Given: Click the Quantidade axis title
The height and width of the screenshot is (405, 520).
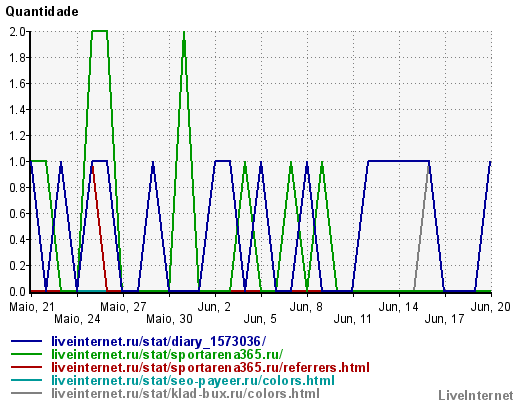Looking at the screenshot, I should pyautogui.click(x=42, y=12).
